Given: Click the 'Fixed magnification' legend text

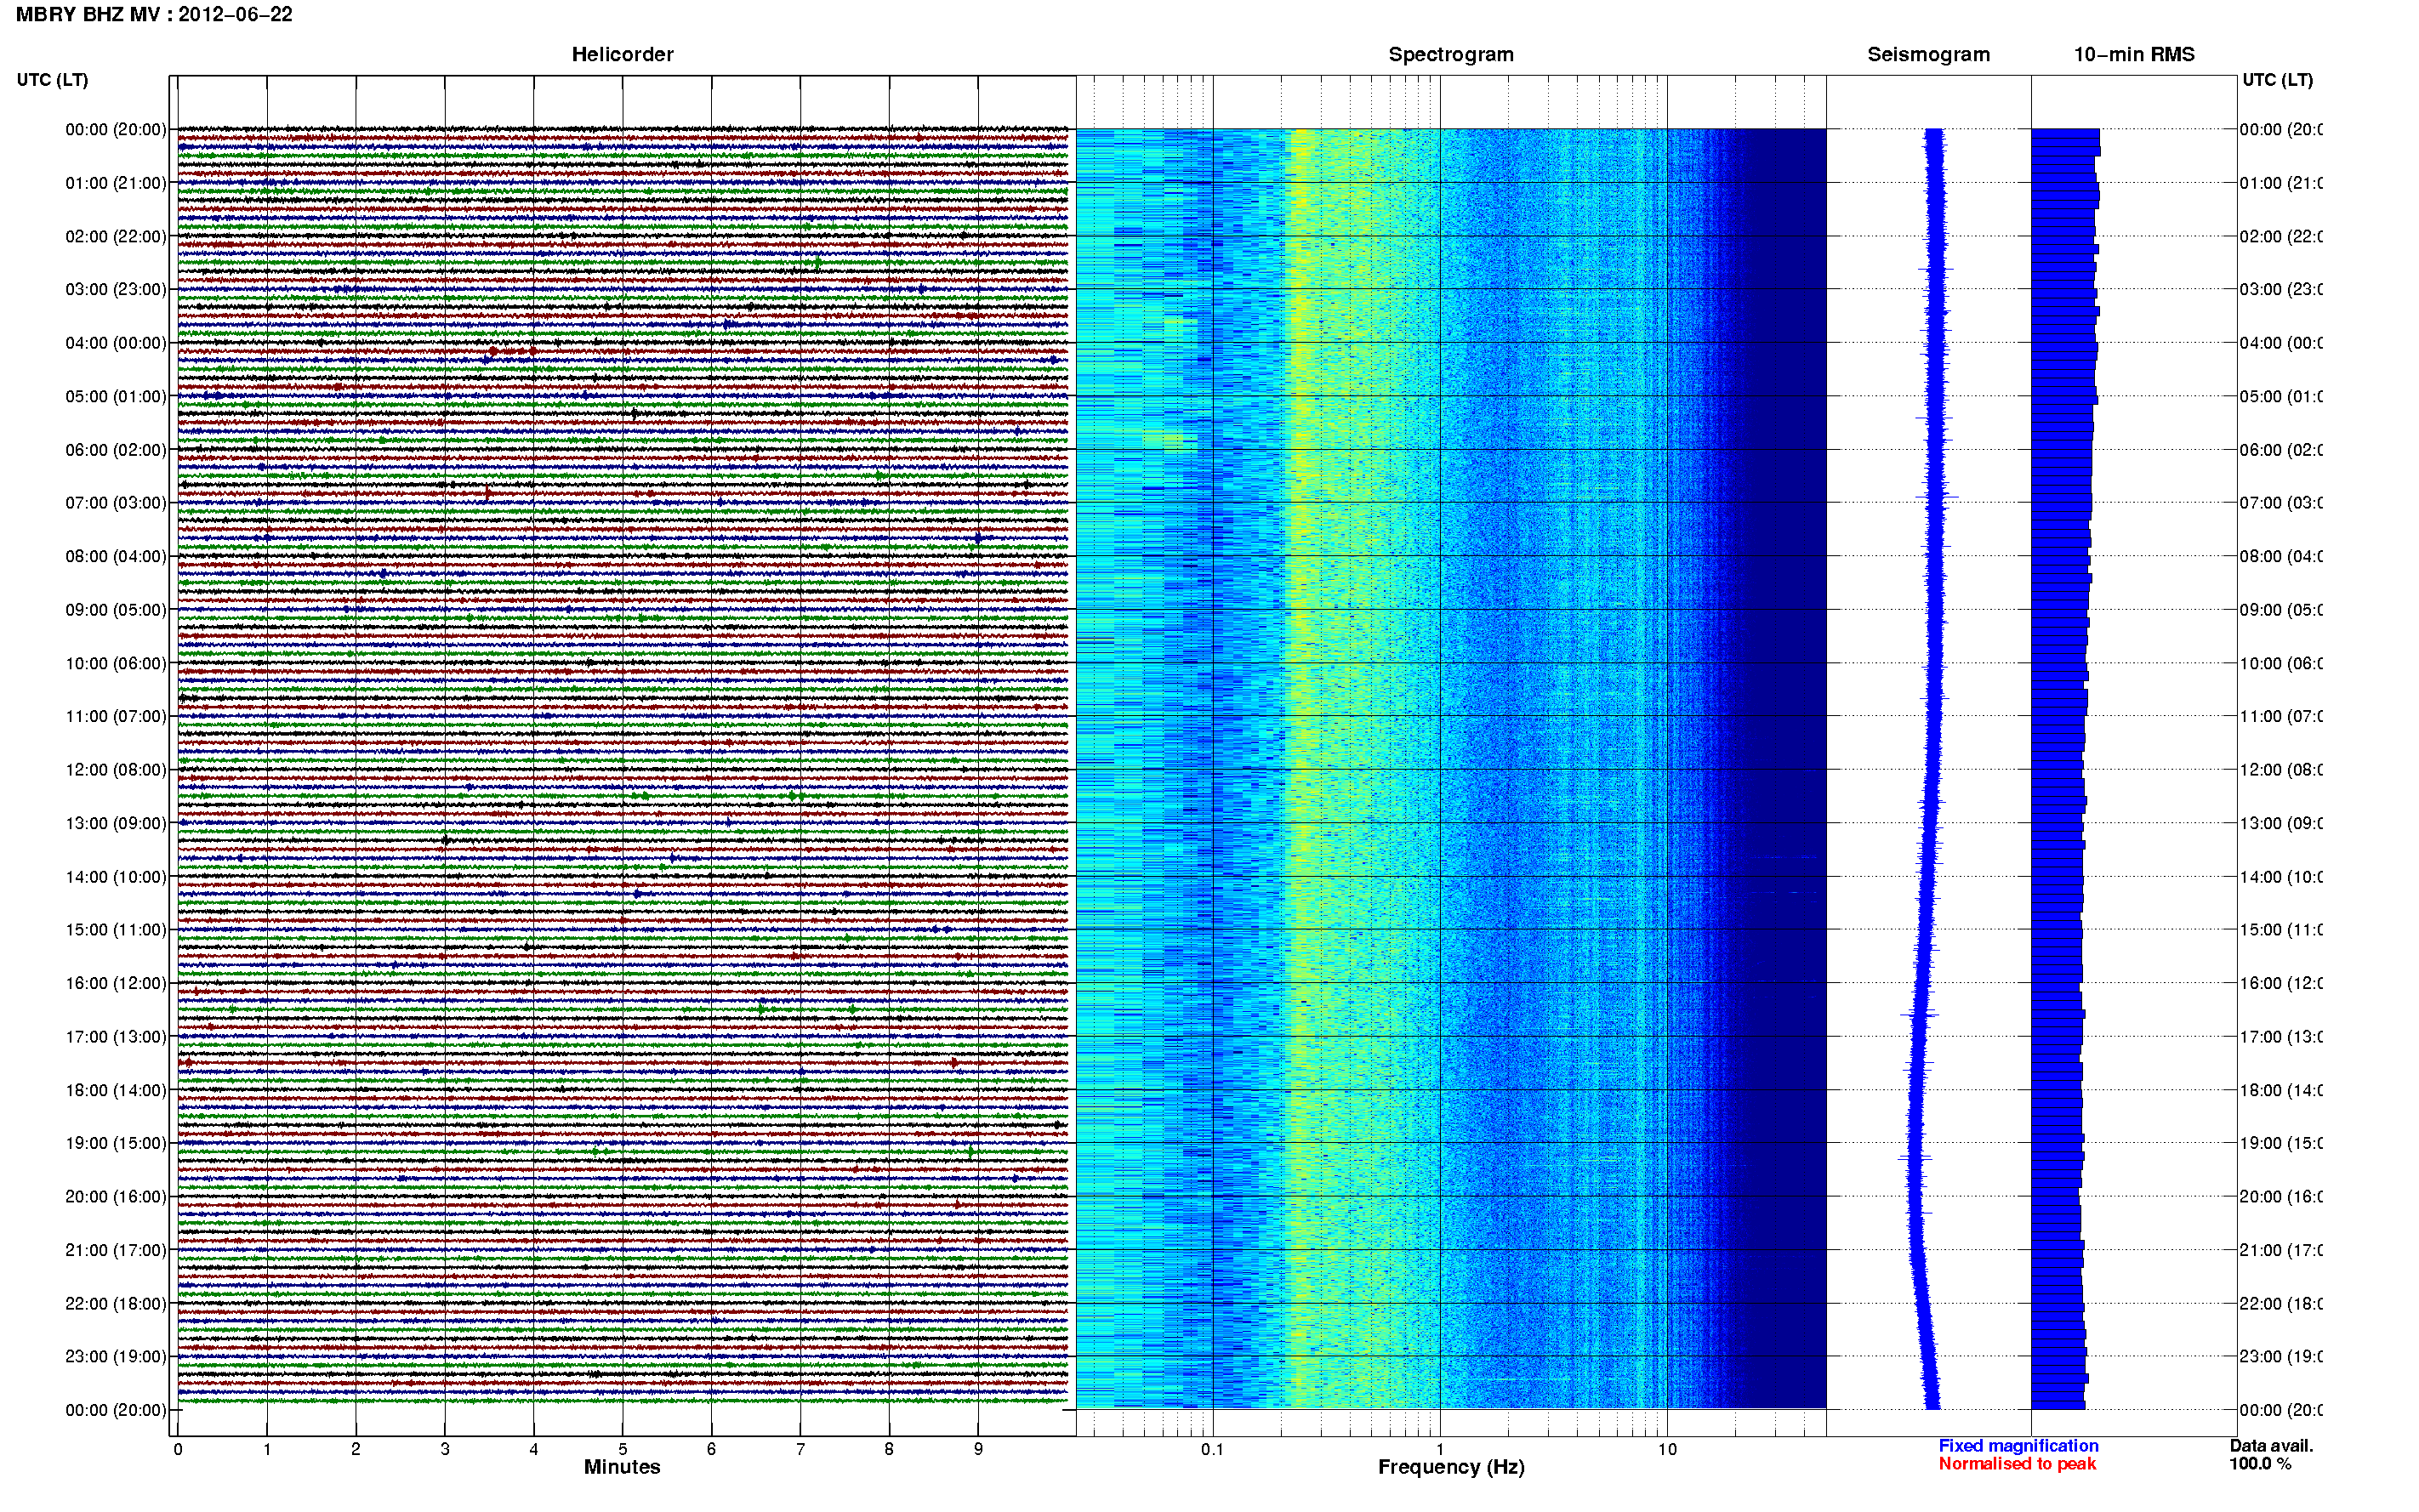Looking at the screenshot, I should pyautogui.click(x=2018, y=1446).
